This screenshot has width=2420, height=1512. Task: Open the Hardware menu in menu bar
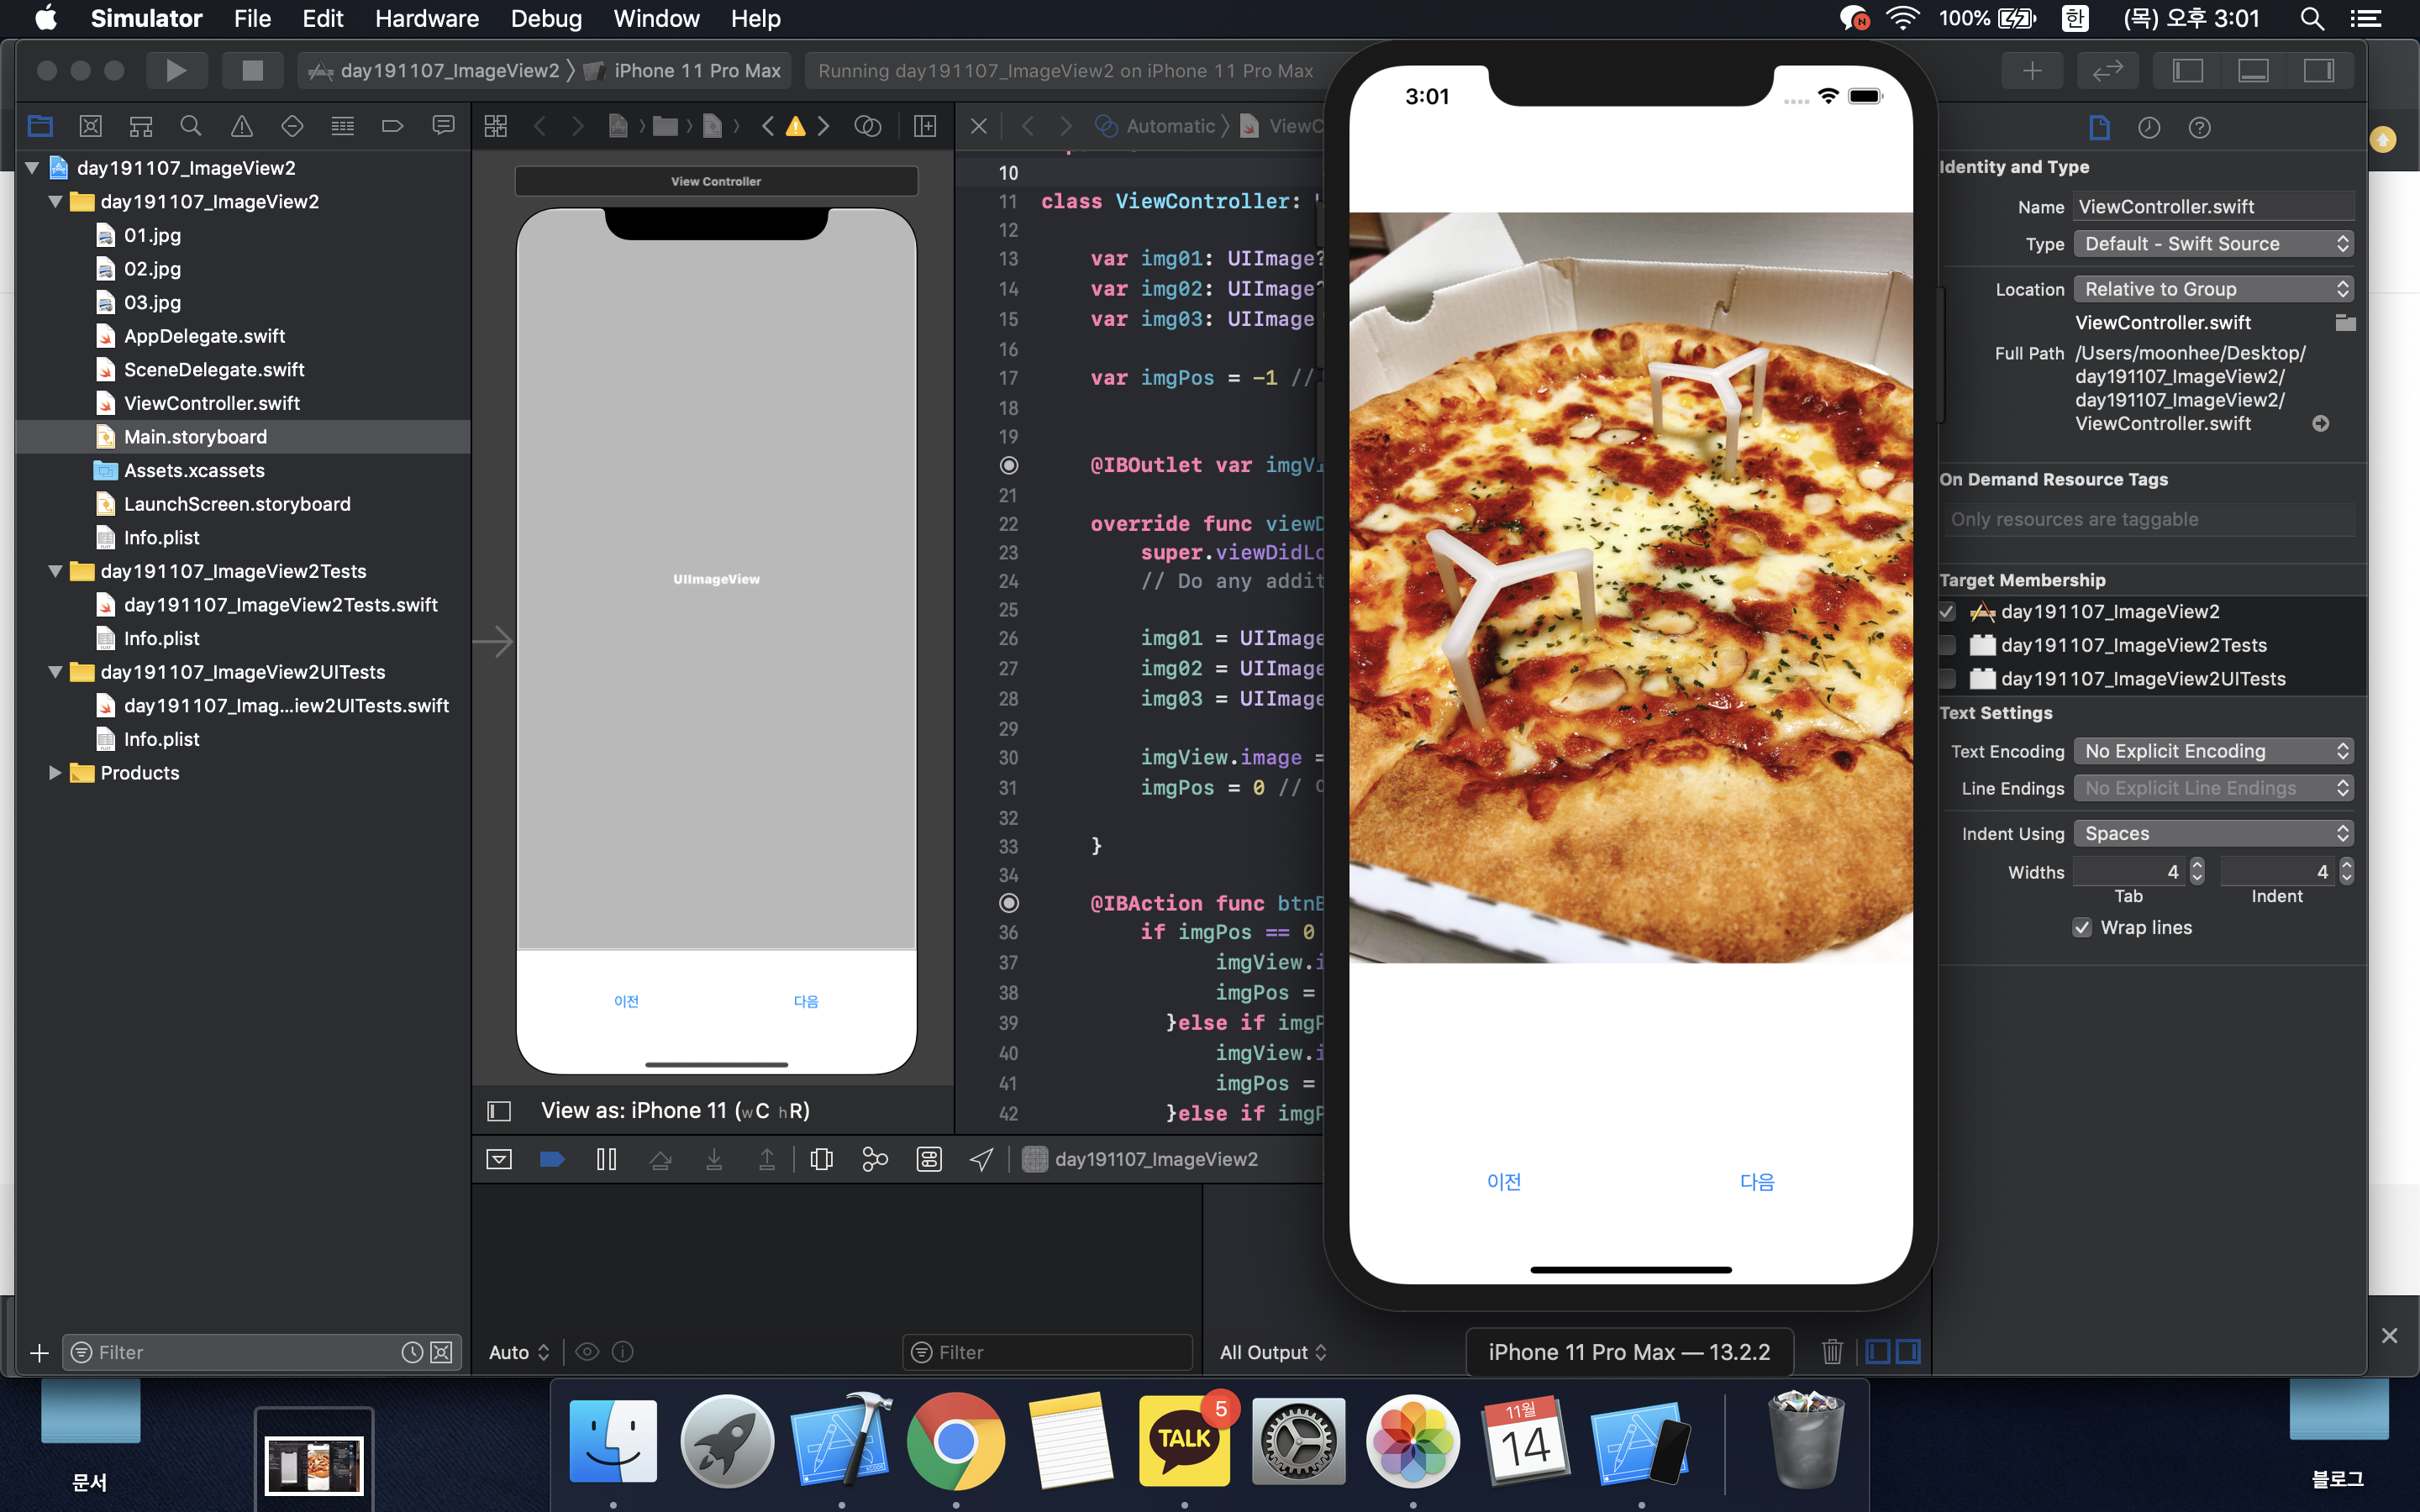[x=426, y=18]
